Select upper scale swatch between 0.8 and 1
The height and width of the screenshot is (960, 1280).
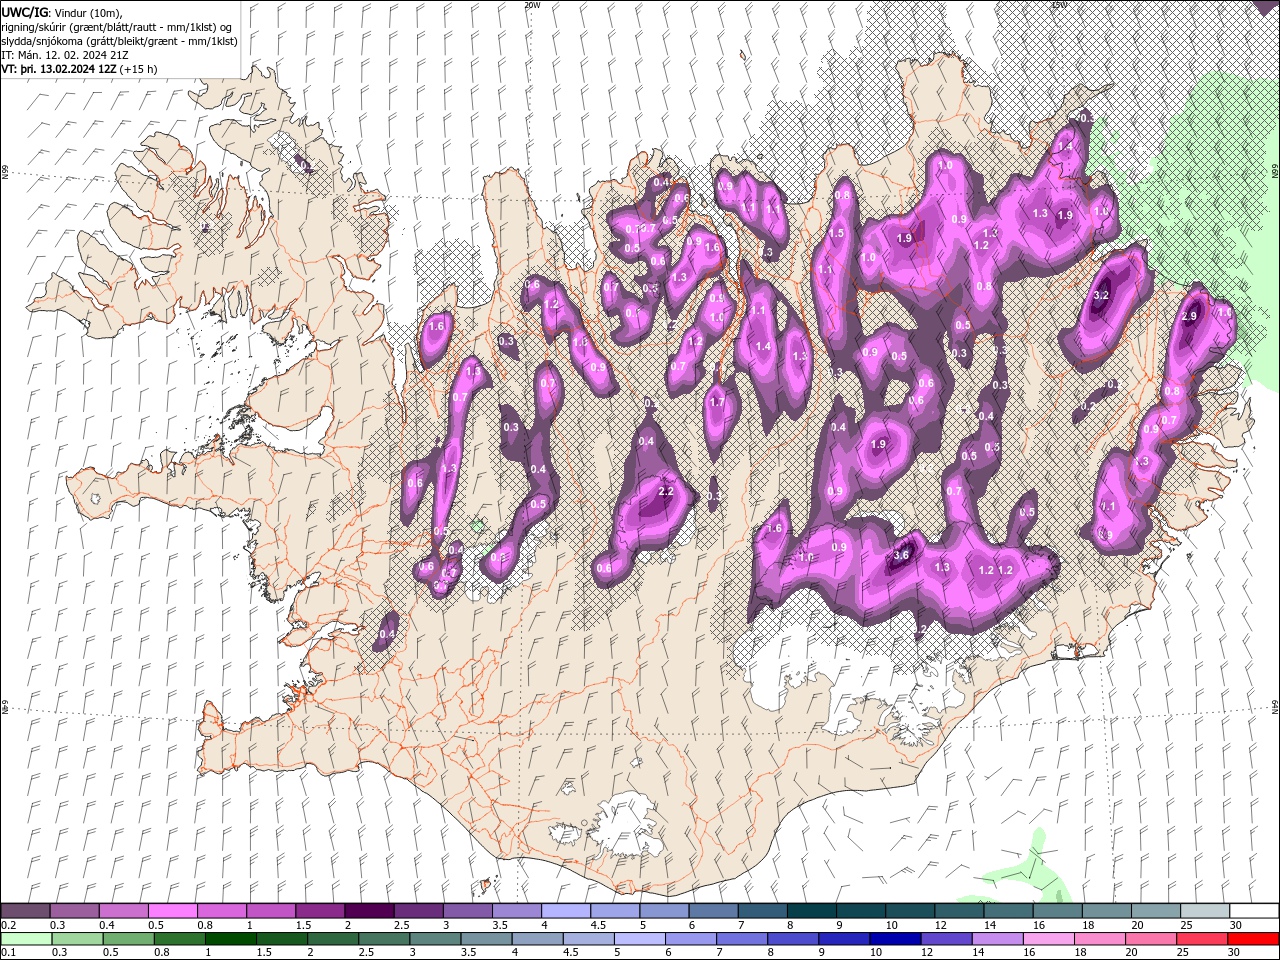221,911
